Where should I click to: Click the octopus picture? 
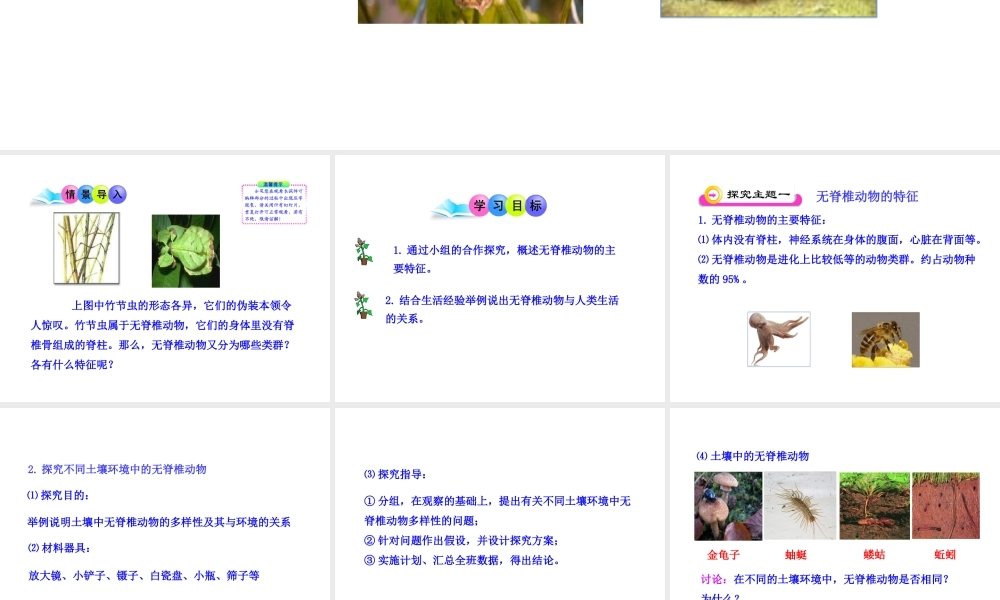[x=779, y=339]
